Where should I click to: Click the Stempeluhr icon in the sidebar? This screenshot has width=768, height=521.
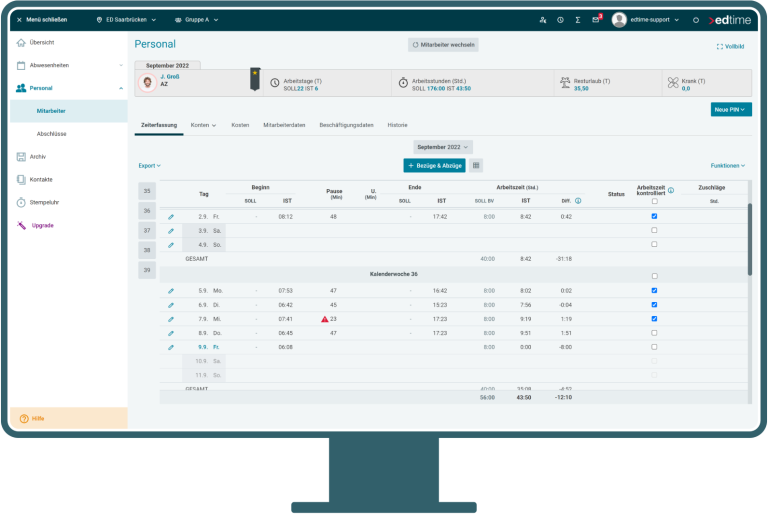21,202
